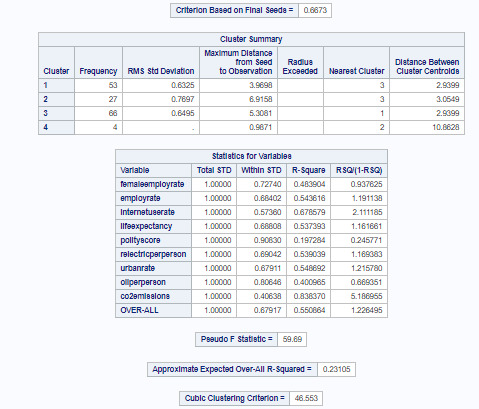The width and height of the screenshot is (479, 409).
Task: Click the co2emissions variable name
Action: tap(145, 296)
